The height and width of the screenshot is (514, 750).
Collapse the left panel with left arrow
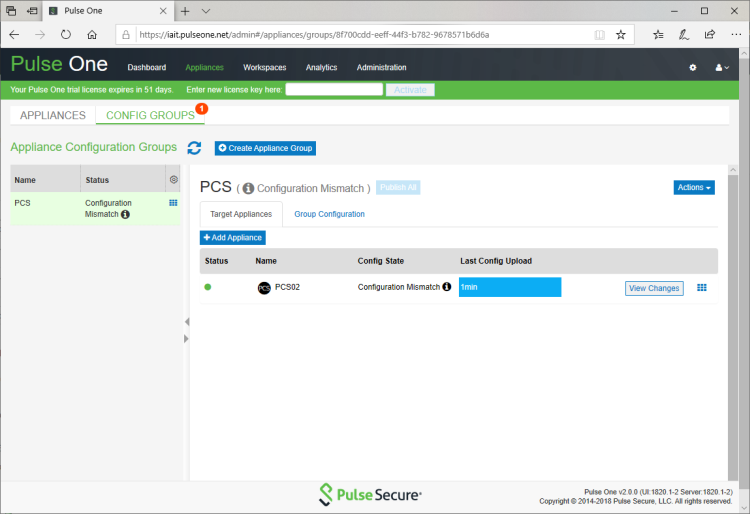185,322
